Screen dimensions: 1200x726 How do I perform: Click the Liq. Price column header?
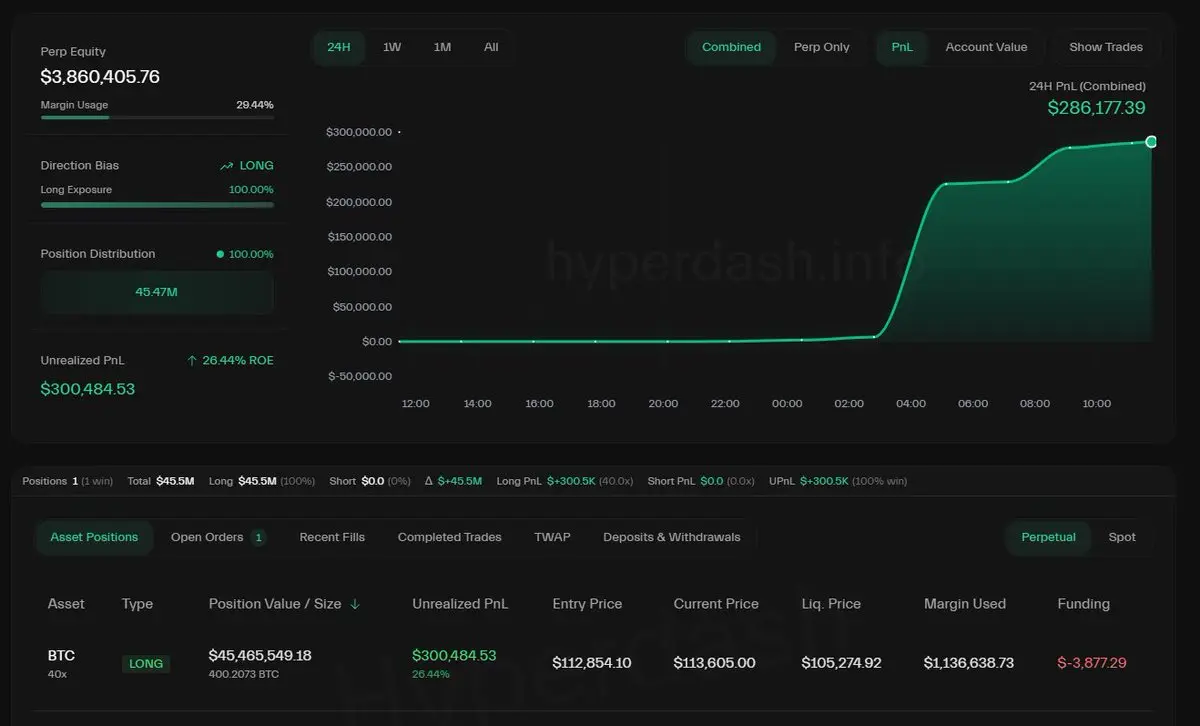(831, 604)
